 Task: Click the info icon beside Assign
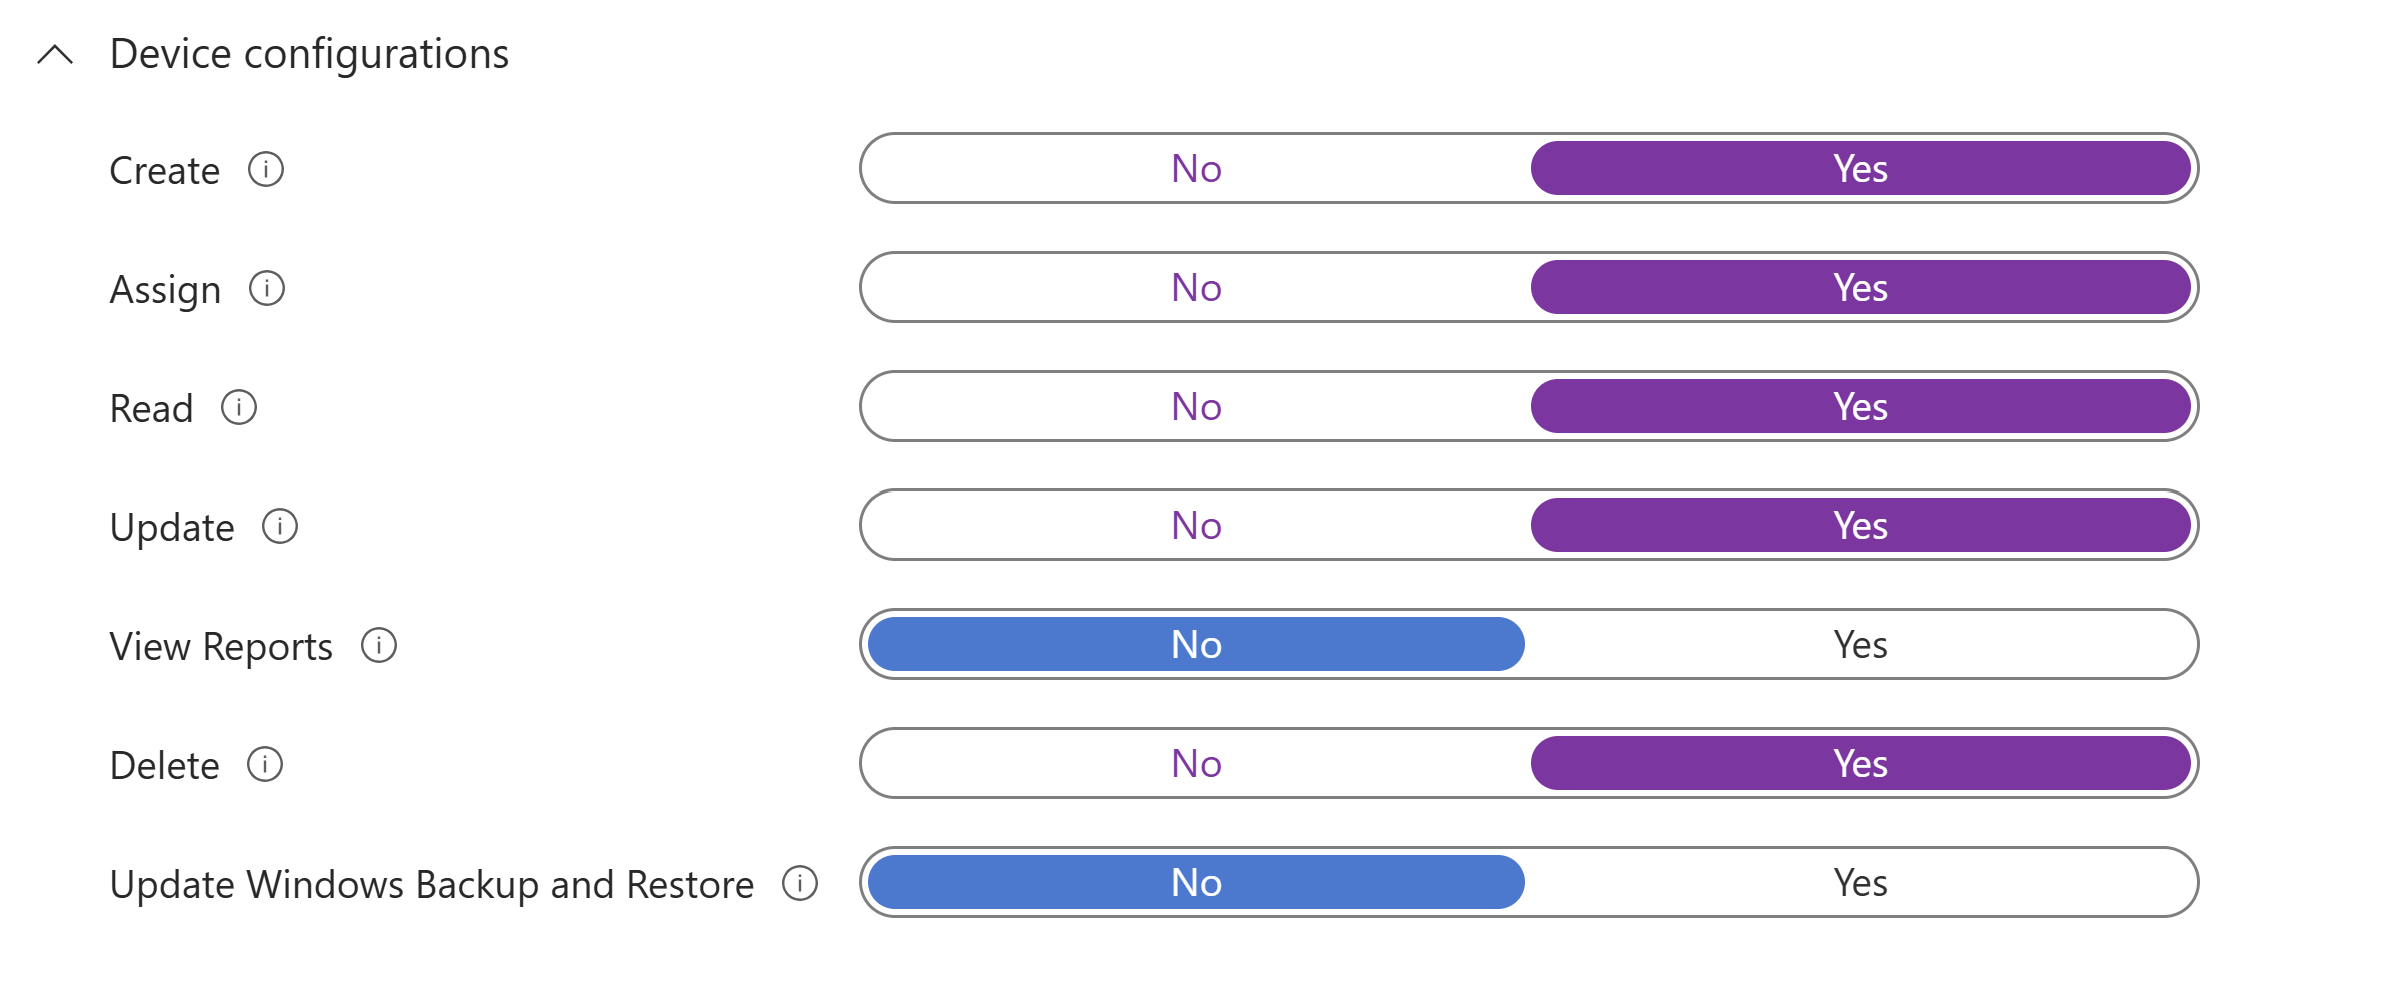click(x=267, y=288)
